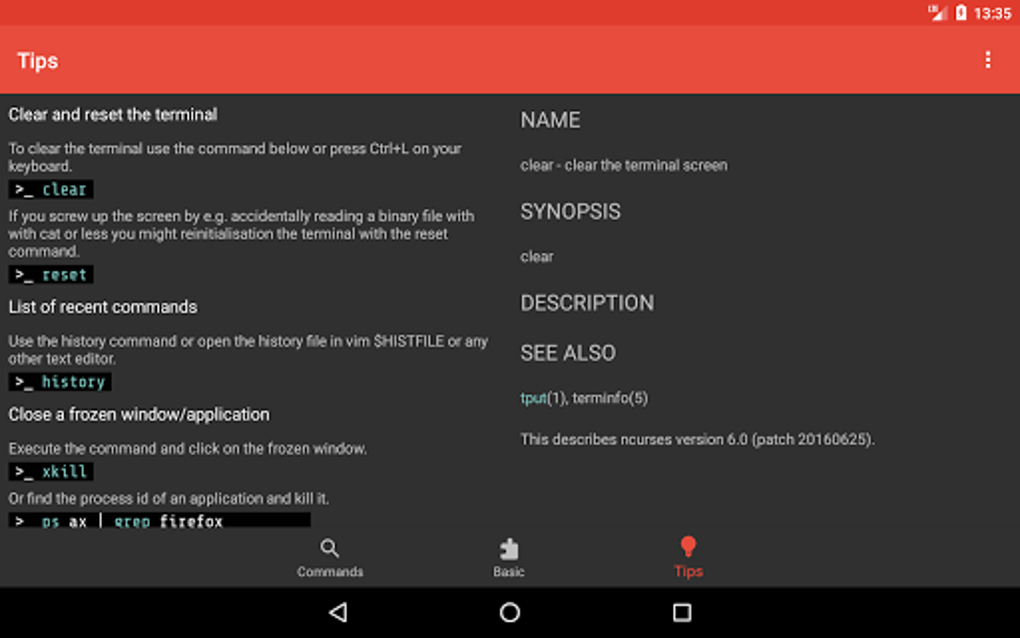This screenshot has width=1020, height=638.
Task: Open recent apps with the square button
Action: pyautogui.click(x=680, y=611)
